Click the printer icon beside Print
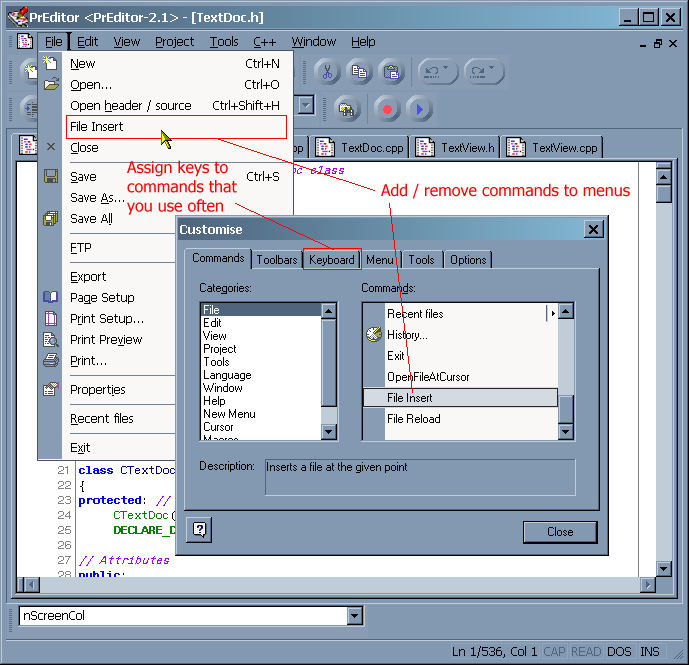Viewport: 689px width, 665px height. pyautogui.click(x=51, y=360)
